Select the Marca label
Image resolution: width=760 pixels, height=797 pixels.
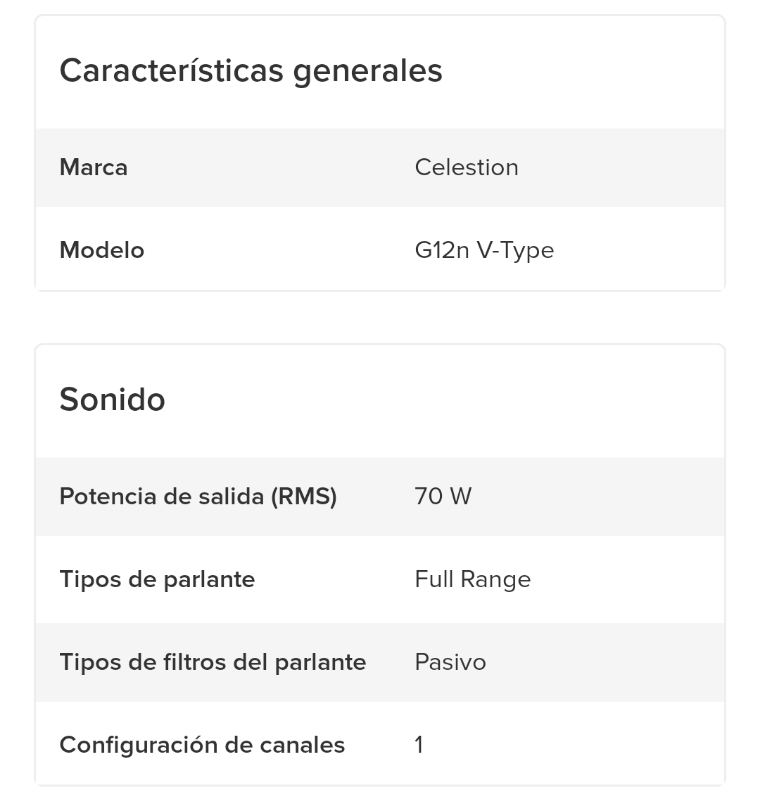(93, 167)
